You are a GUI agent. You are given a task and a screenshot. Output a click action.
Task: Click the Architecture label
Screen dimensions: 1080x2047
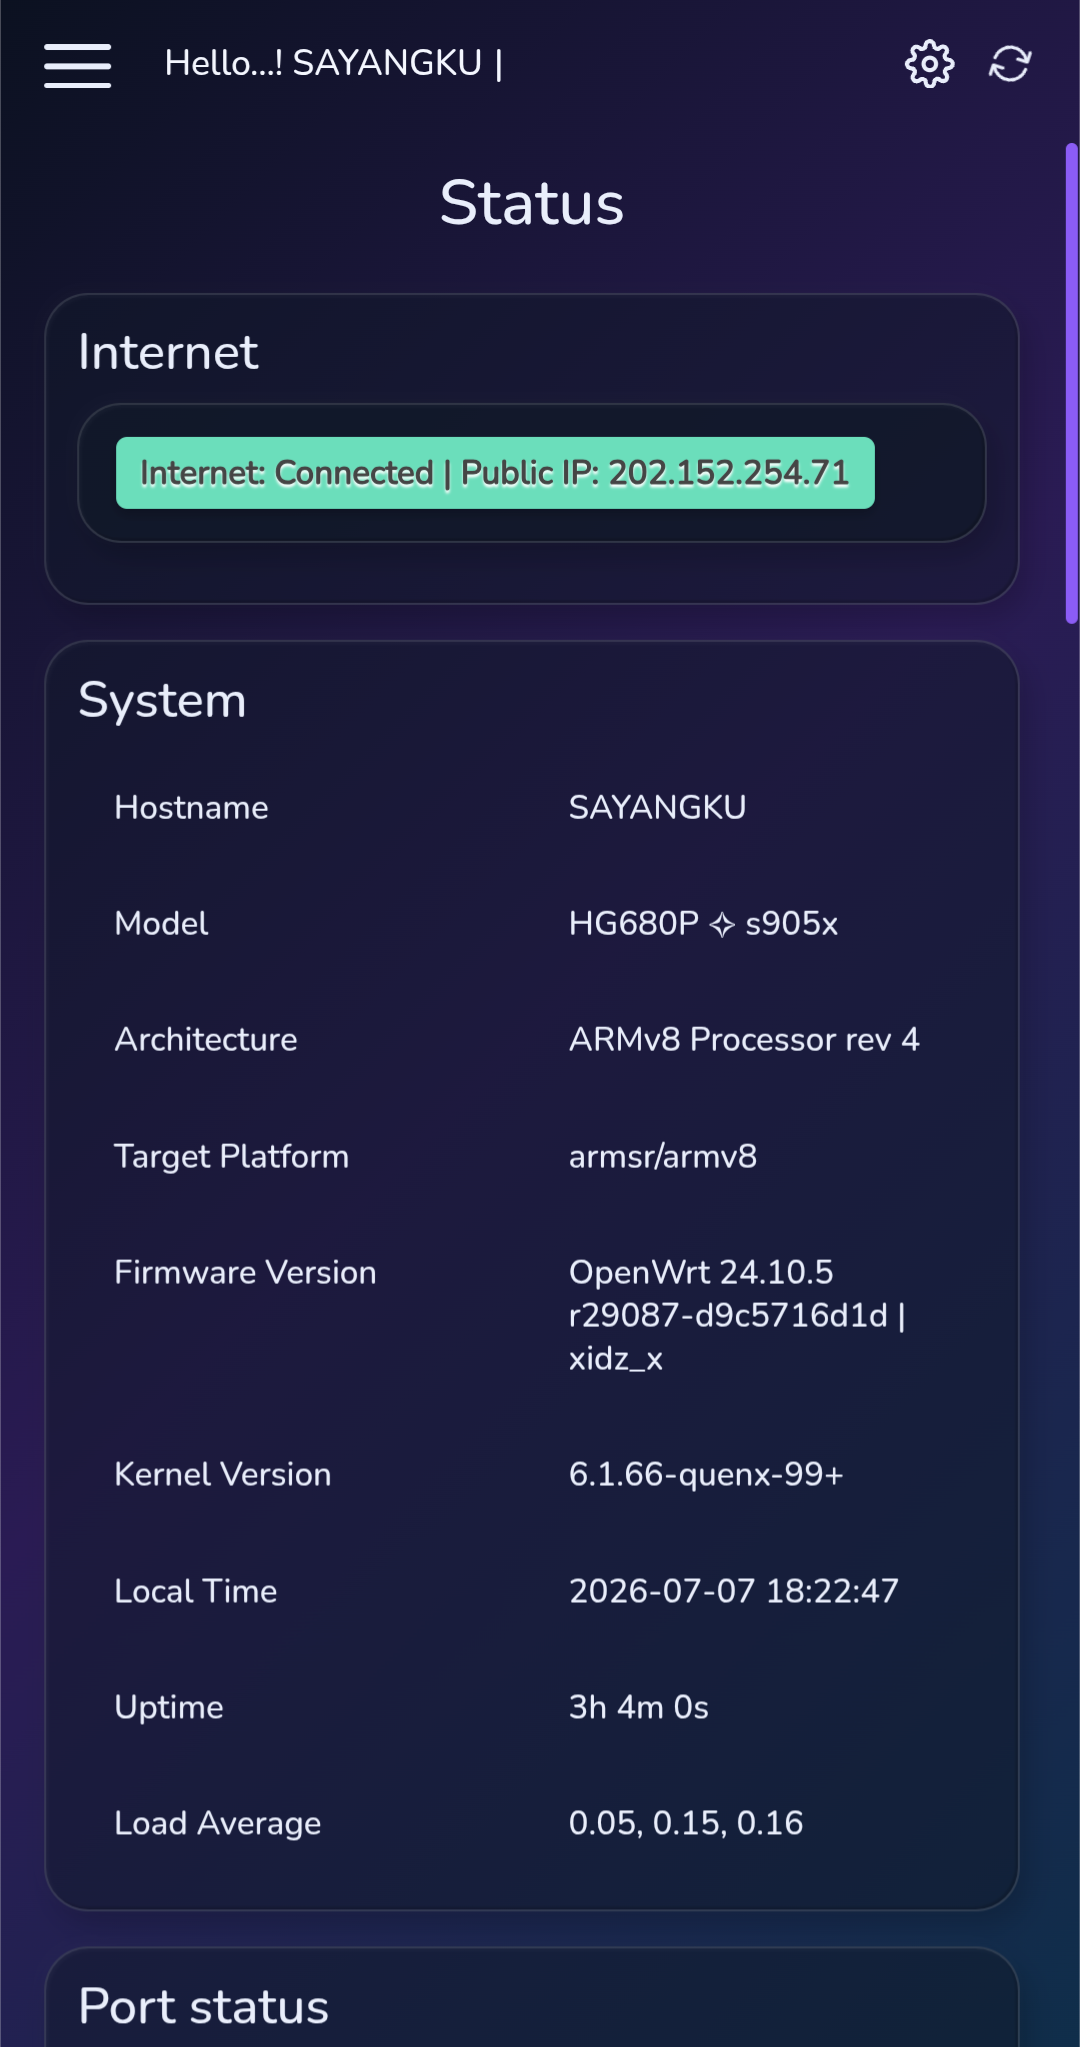tap(206, 1040)
